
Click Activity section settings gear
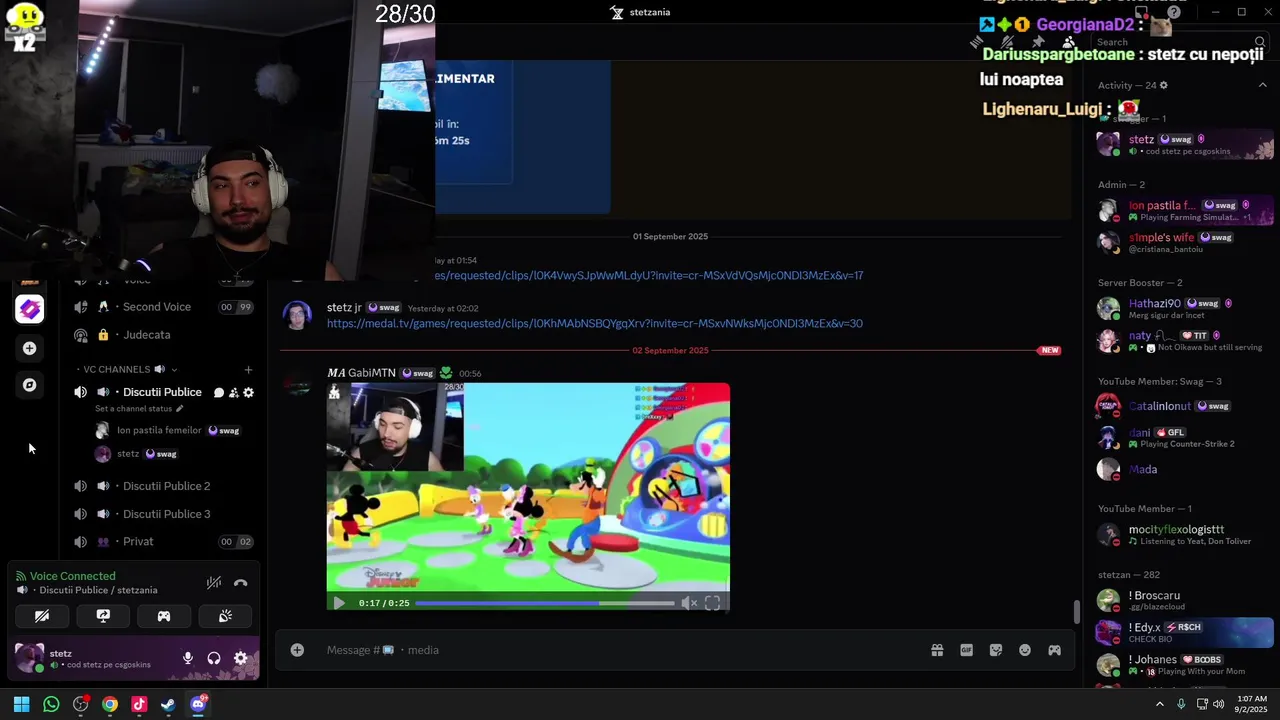[1163, 85]
